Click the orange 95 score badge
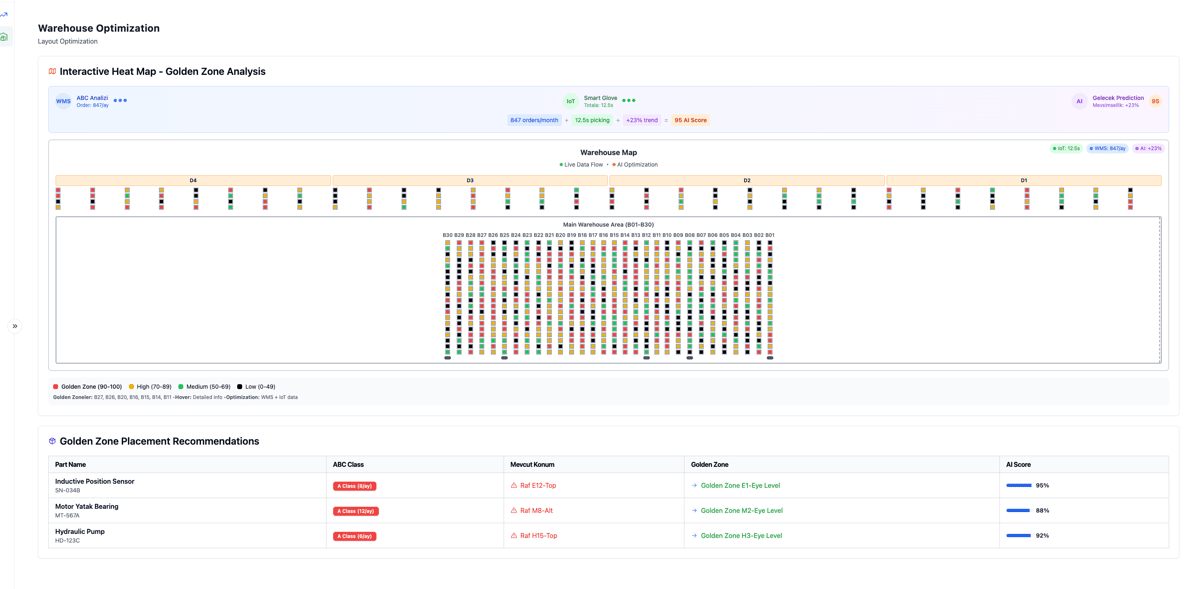 click(1155, 101)
